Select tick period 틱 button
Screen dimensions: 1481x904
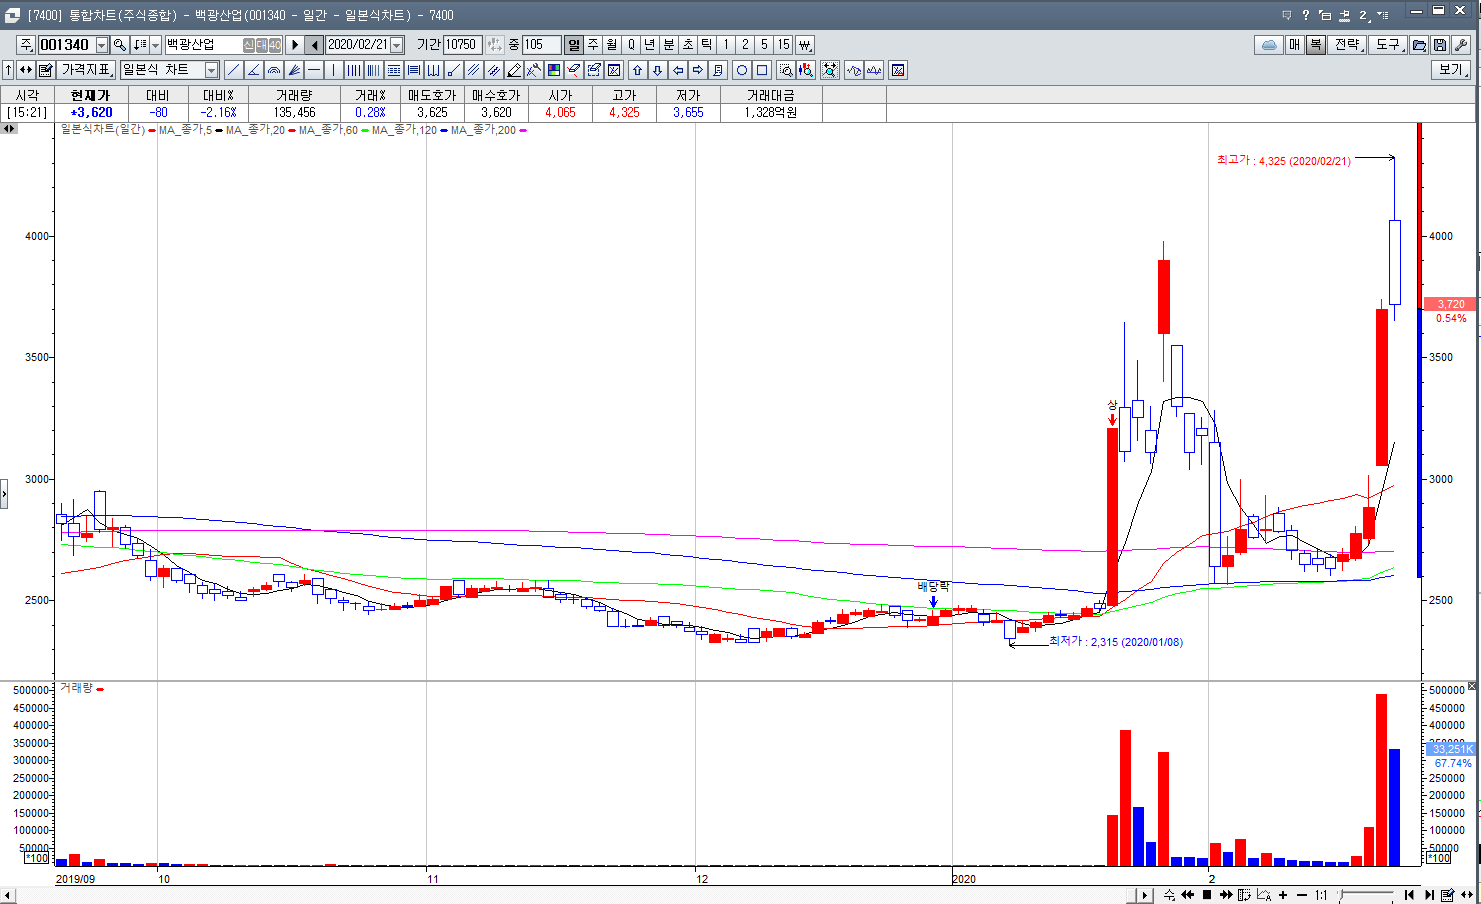tap(707, 45)
